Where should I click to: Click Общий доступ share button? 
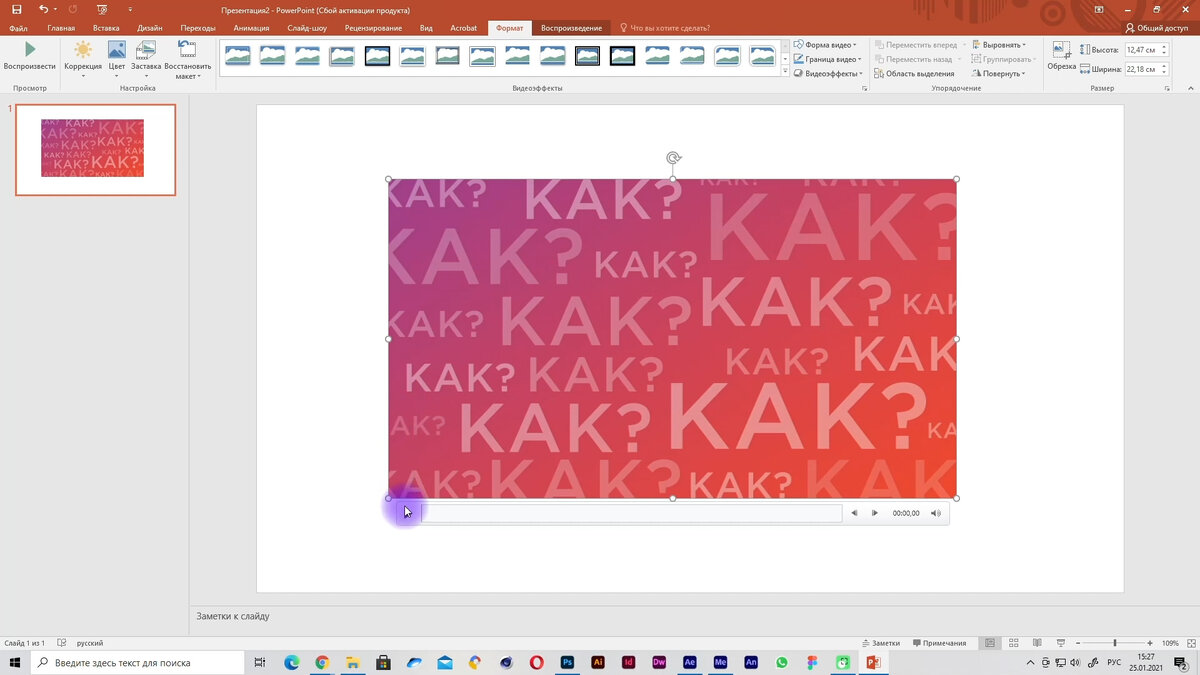click(x=1156, y=28)
